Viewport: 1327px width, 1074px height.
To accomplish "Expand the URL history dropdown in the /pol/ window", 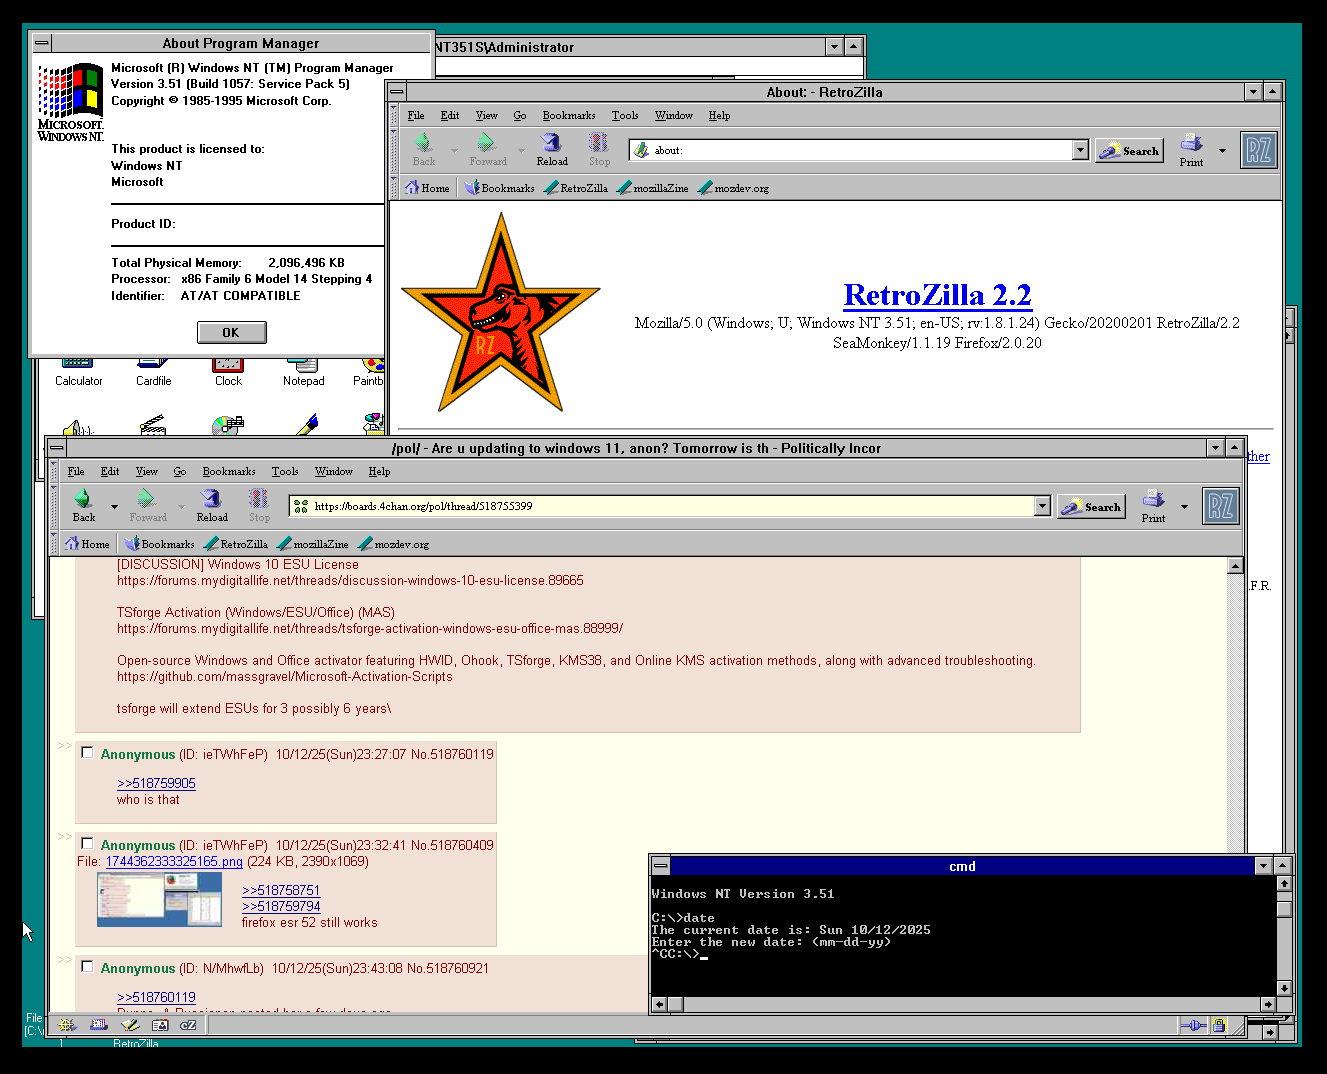I will (1042, 506).
